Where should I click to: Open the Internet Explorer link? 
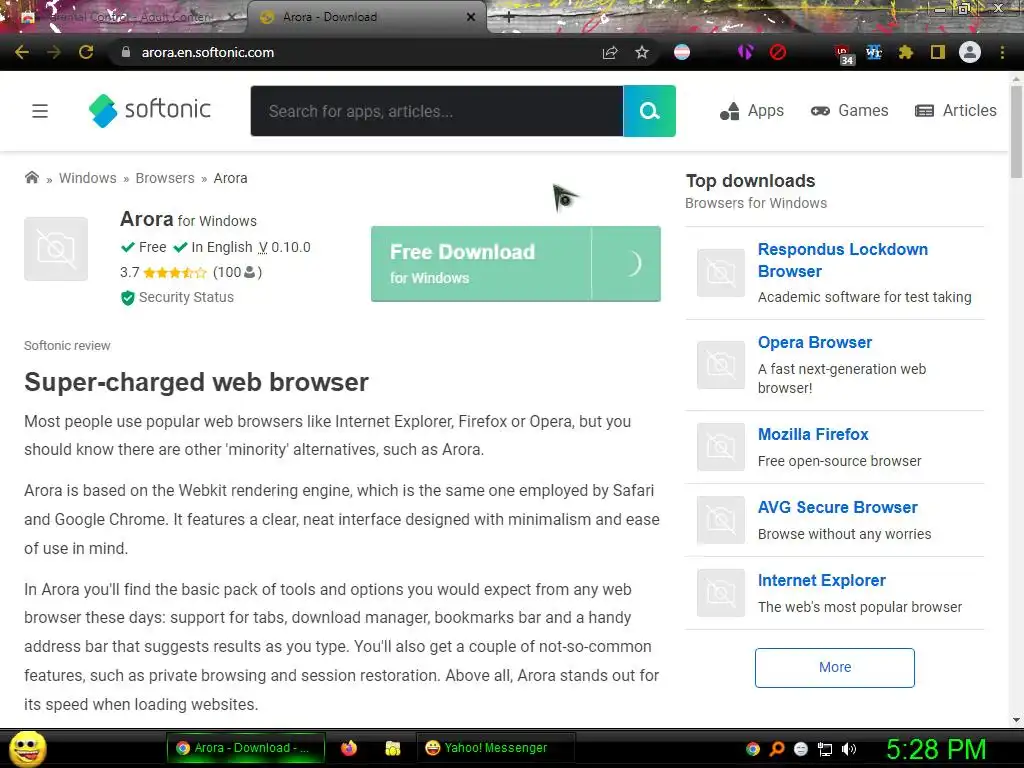822,581
